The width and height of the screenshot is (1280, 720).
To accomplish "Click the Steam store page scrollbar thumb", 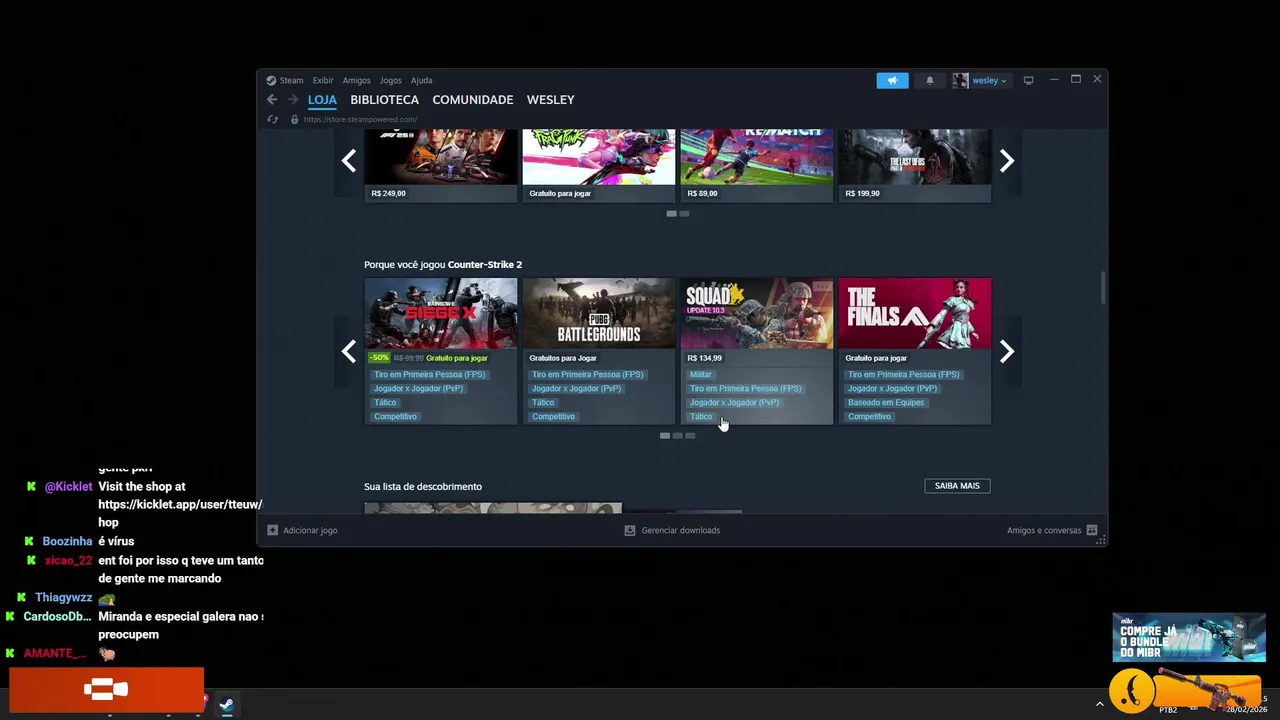I will (x=1103, y=286).
